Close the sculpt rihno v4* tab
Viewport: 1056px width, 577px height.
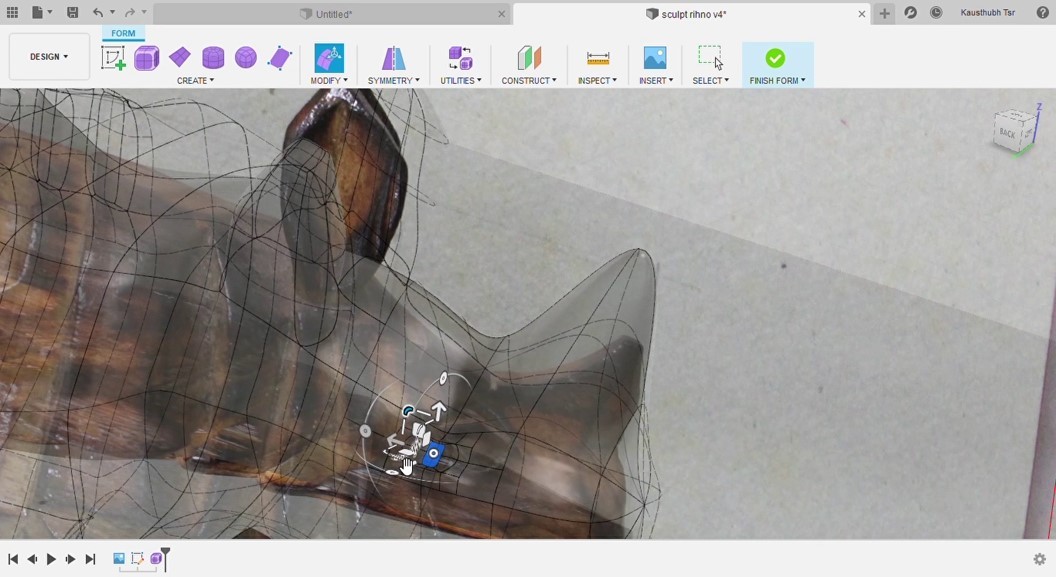tap(861, 14)
